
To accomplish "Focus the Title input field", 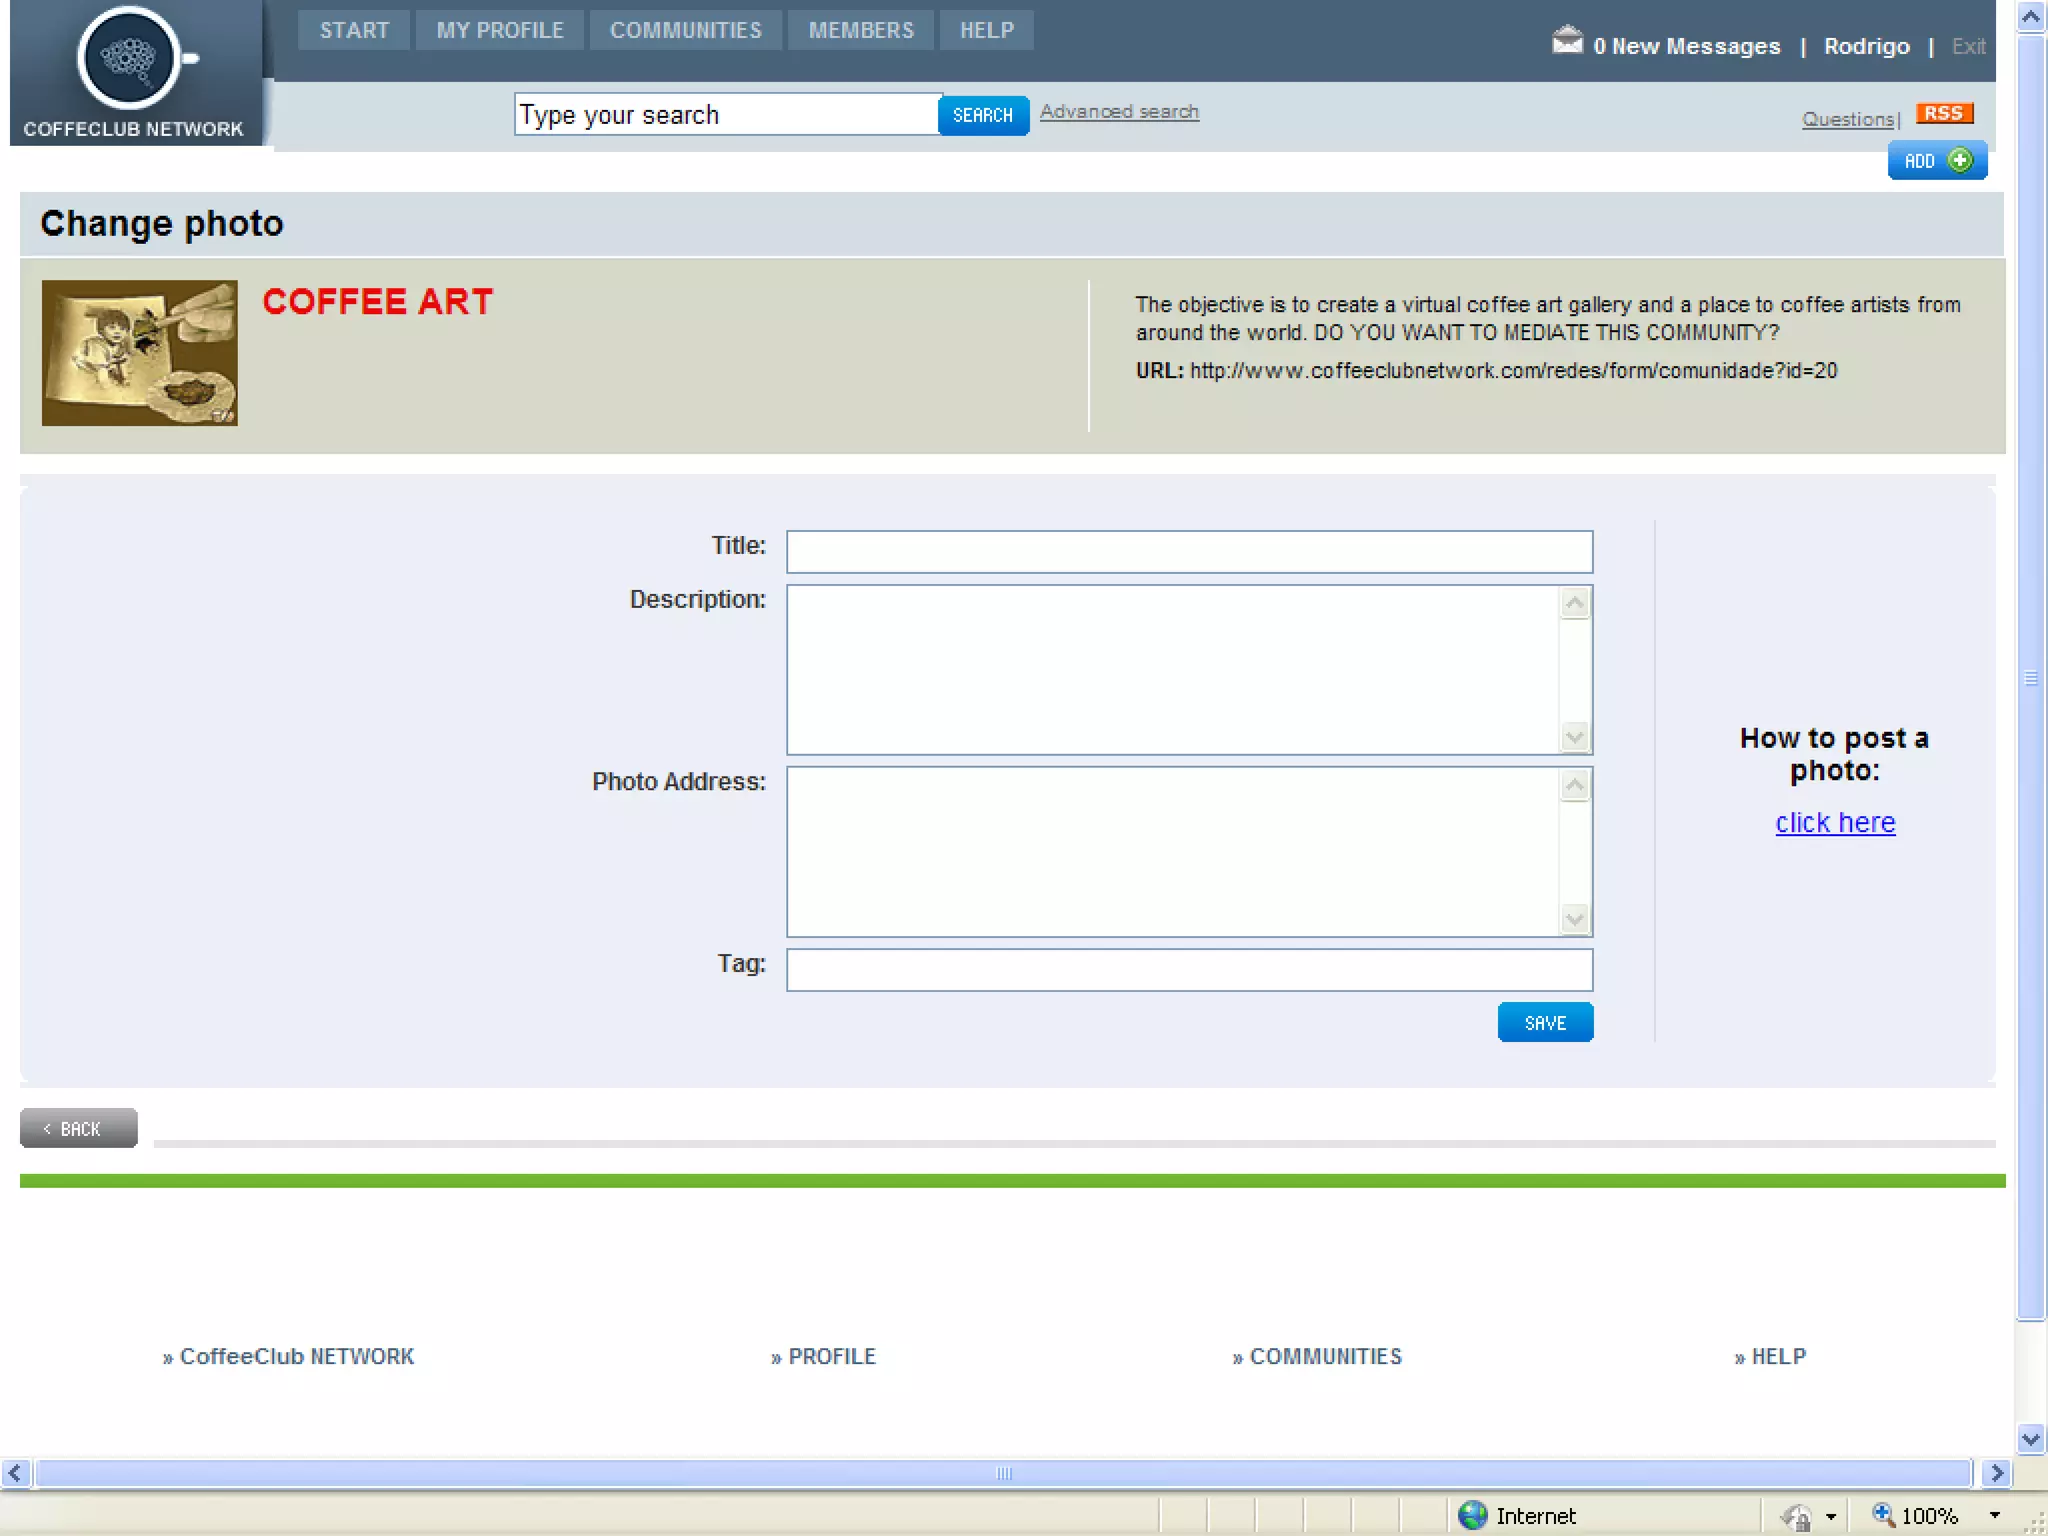I will (1188, 551).
